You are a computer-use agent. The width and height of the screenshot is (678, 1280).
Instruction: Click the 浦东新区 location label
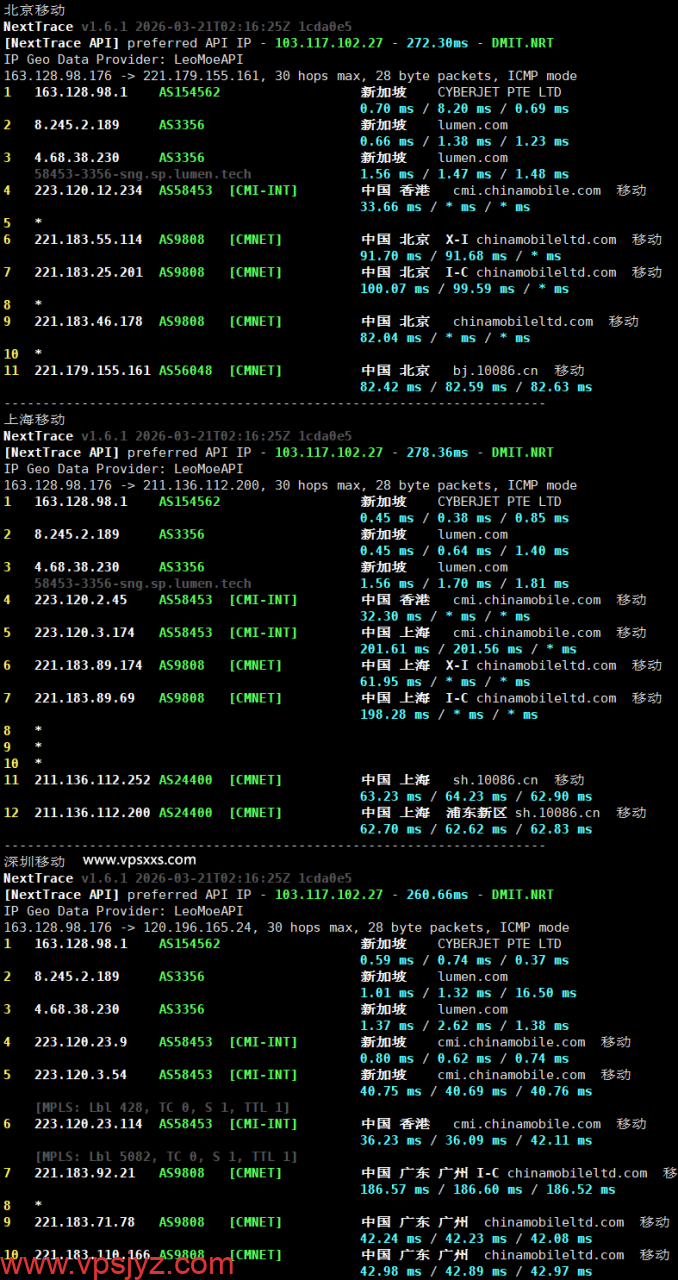pyautogui.click(x=476, y=813)
